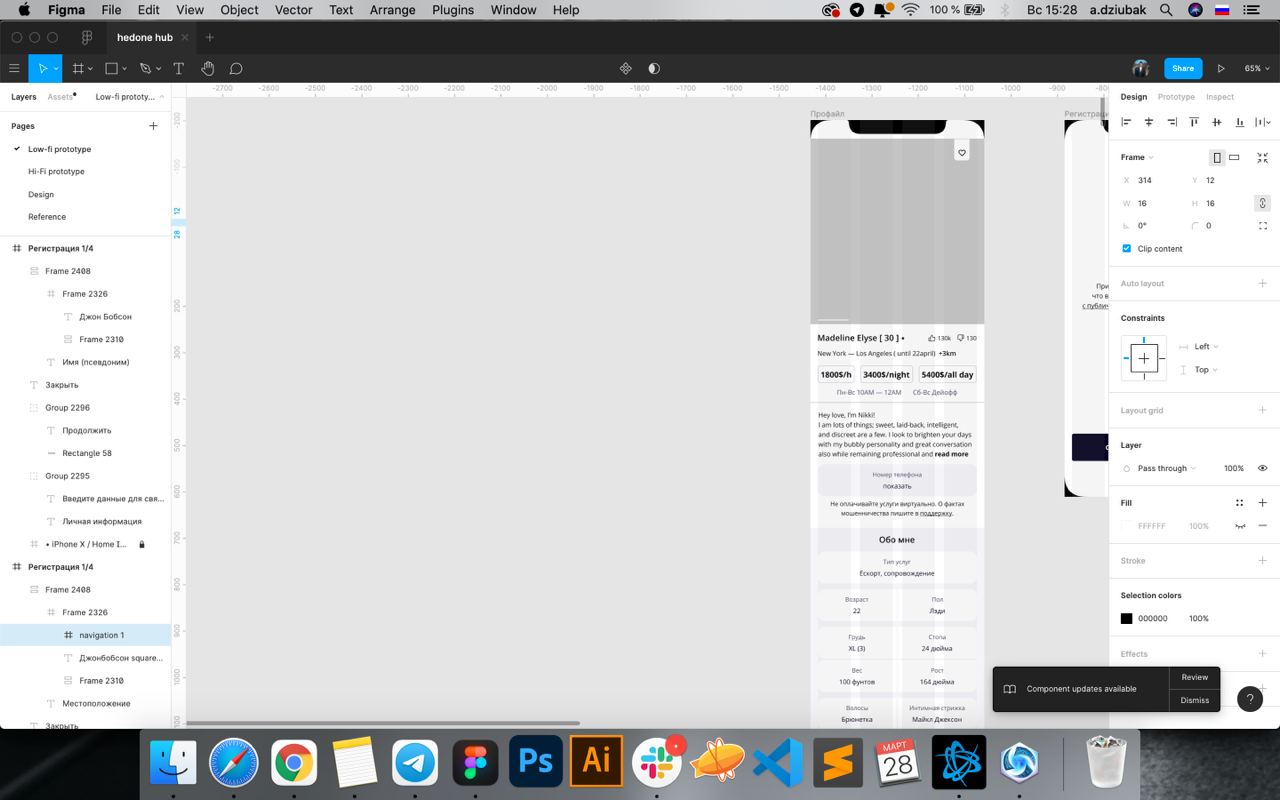Open Pass through blend mode dropdown
The image size is (1280, 800).
1166,468
